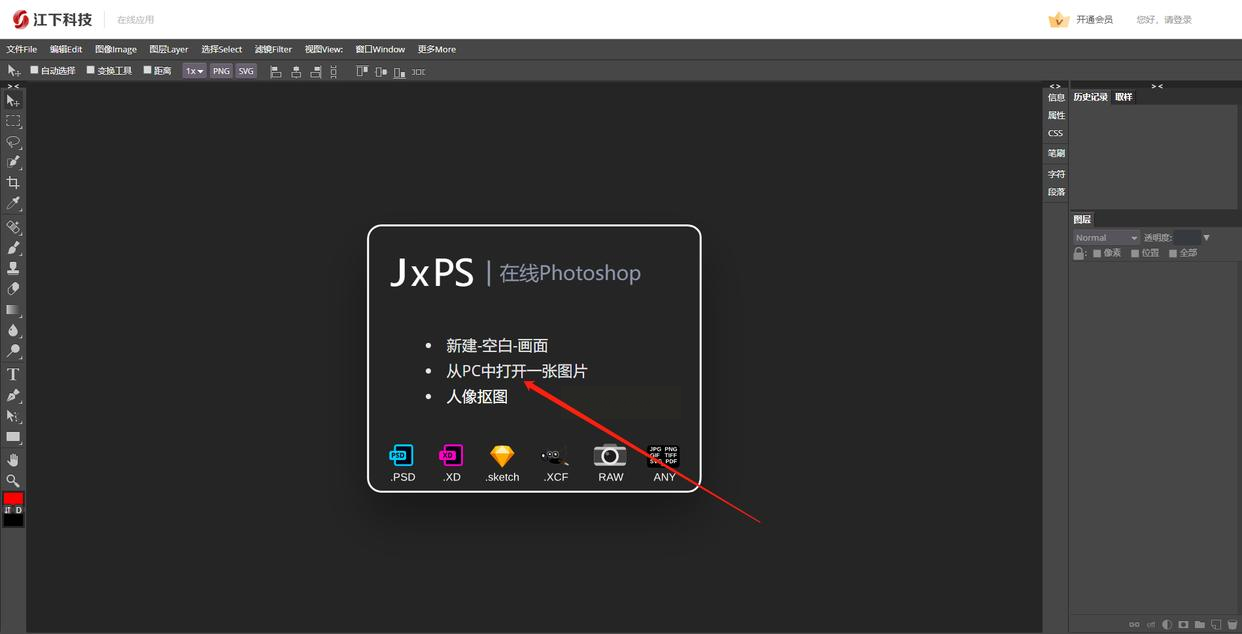Click the delete layer trash icon
This screenshot has width=1242, height=634.
(1232, 625)
